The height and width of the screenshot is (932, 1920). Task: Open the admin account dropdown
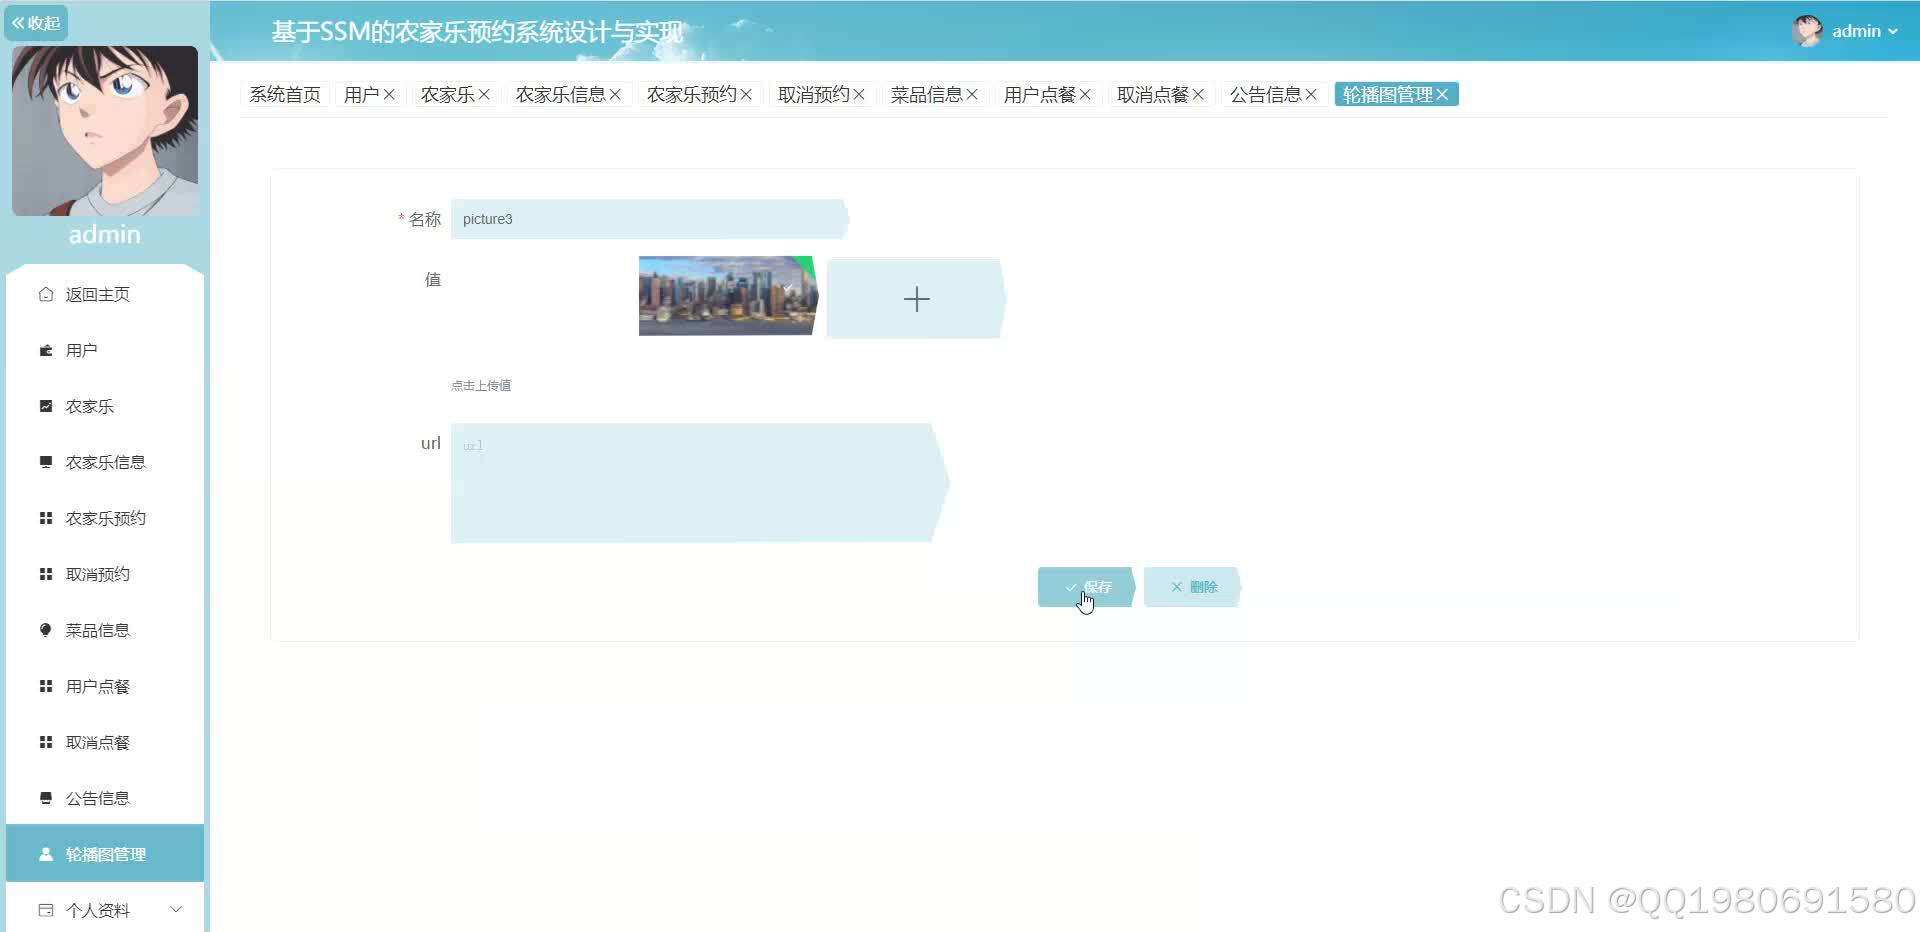point(1864,31)
